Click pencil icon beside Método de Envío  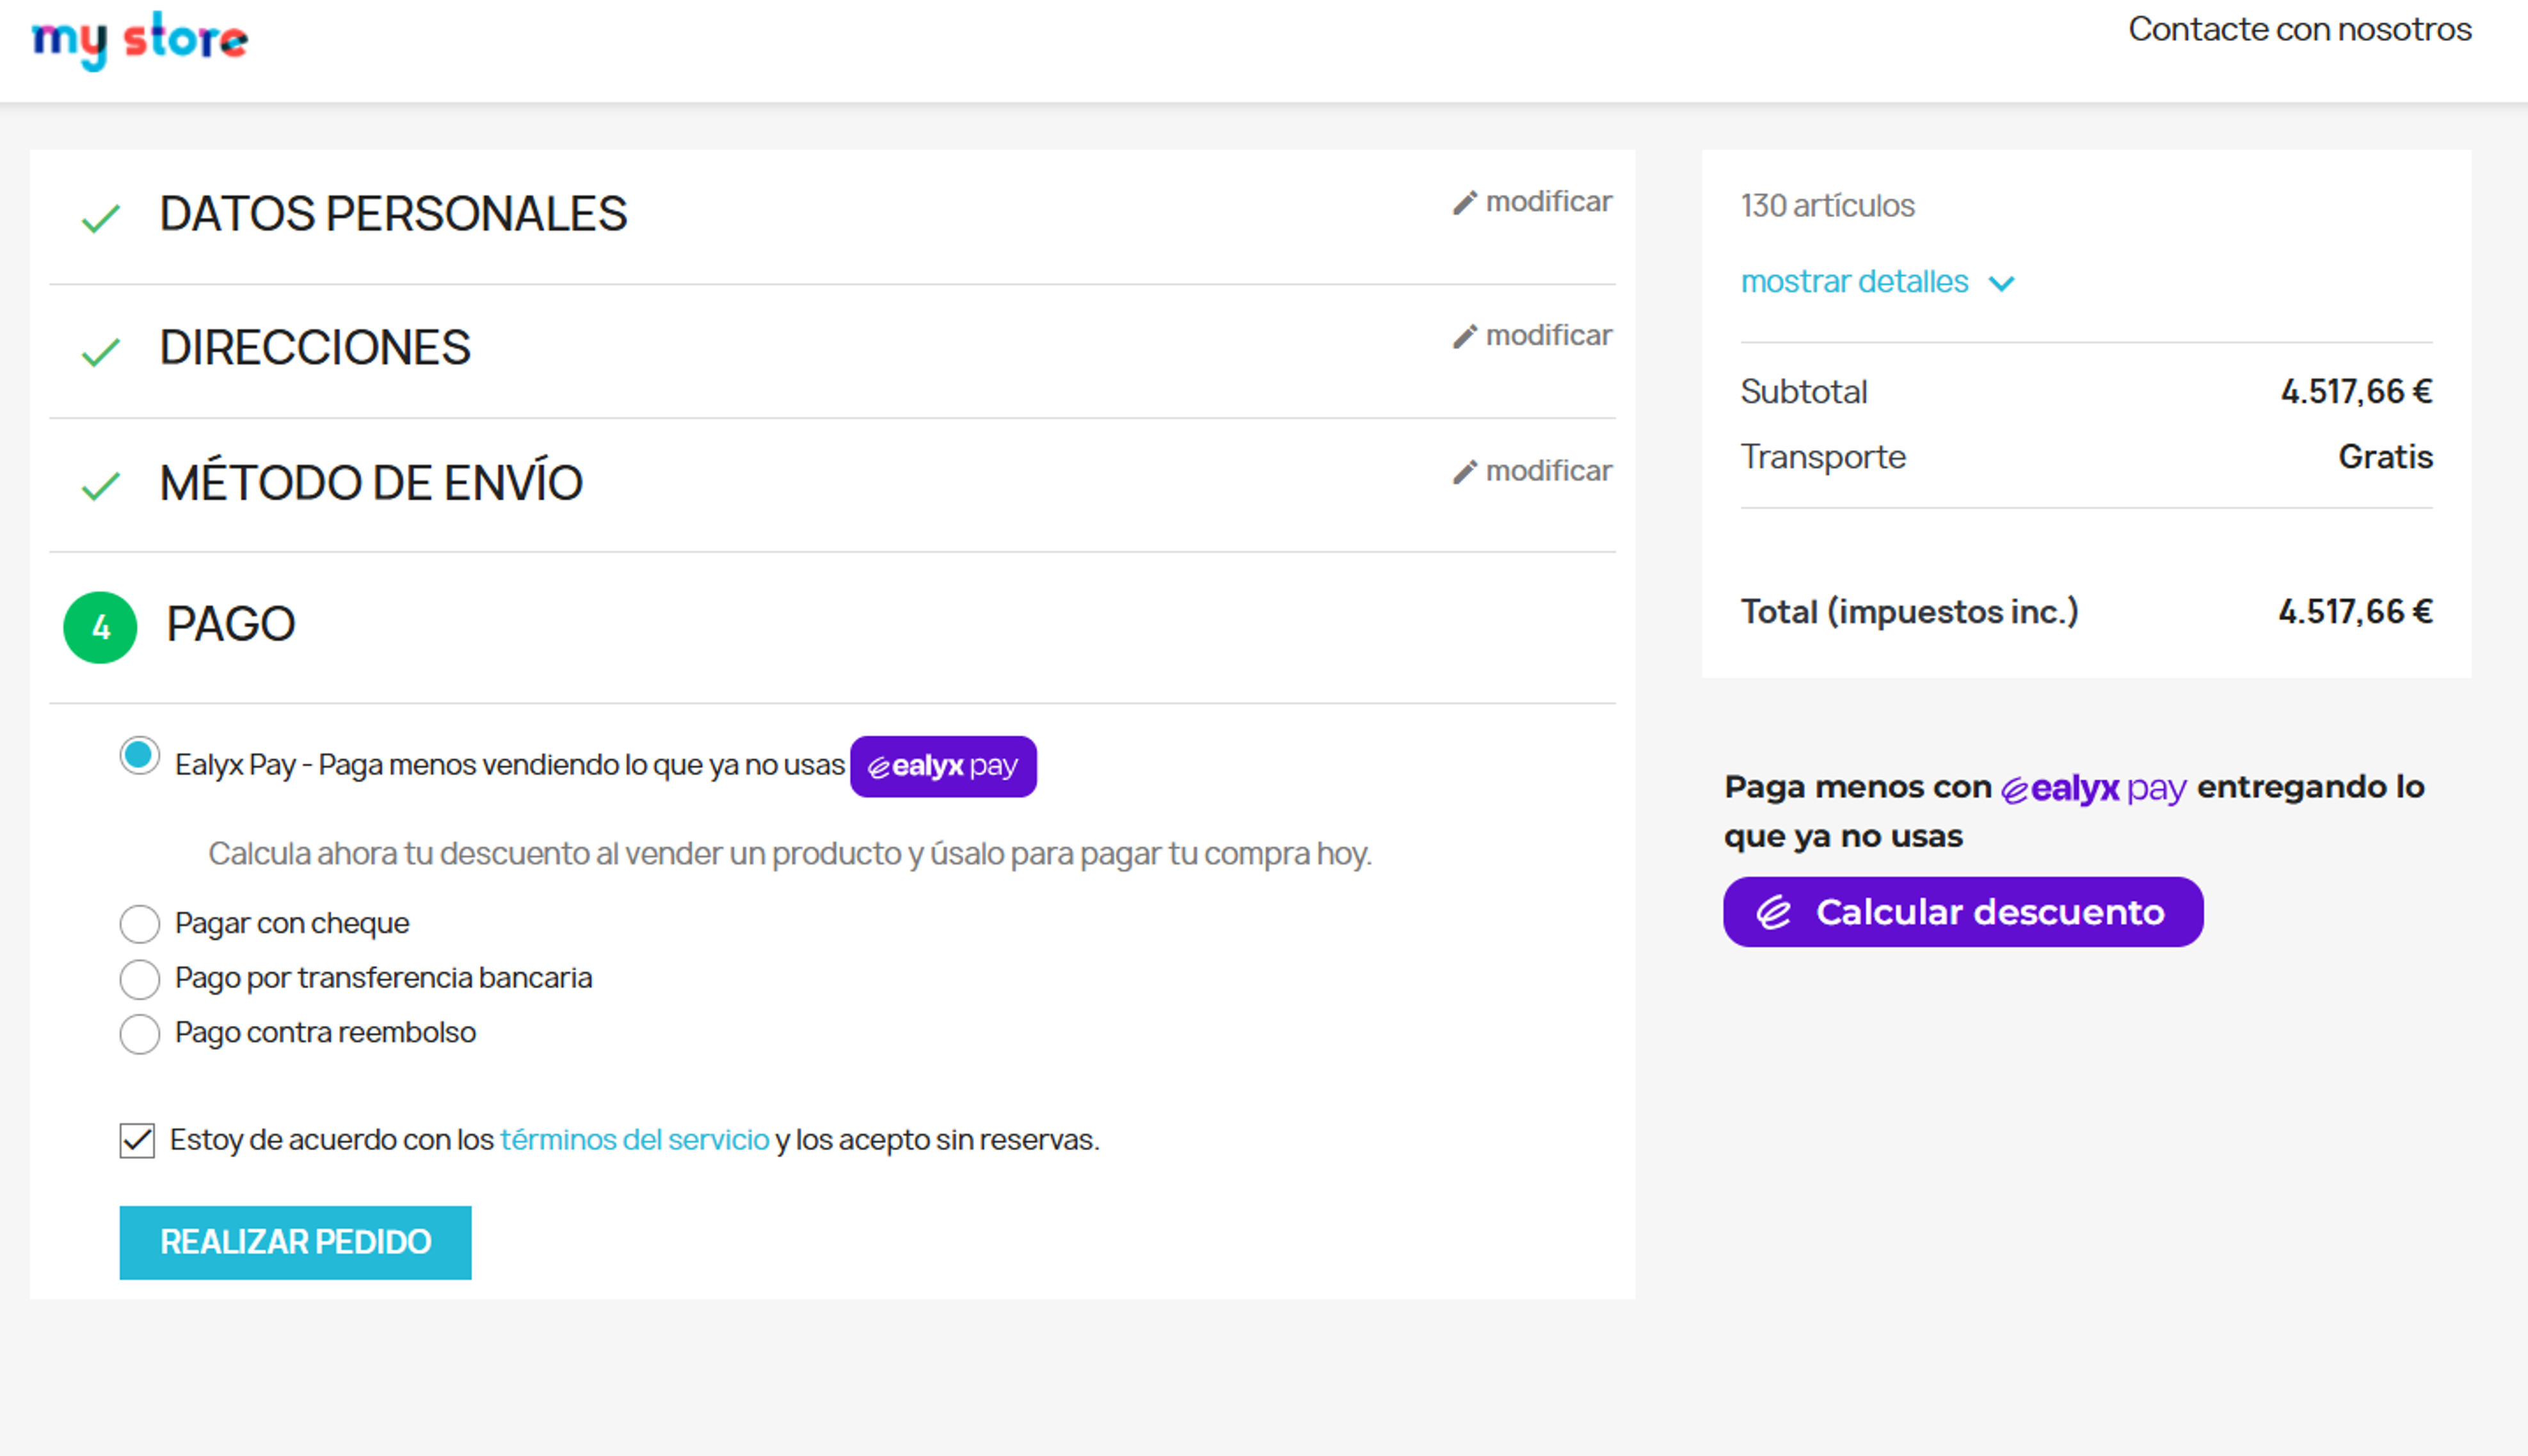click(1465, 472)
